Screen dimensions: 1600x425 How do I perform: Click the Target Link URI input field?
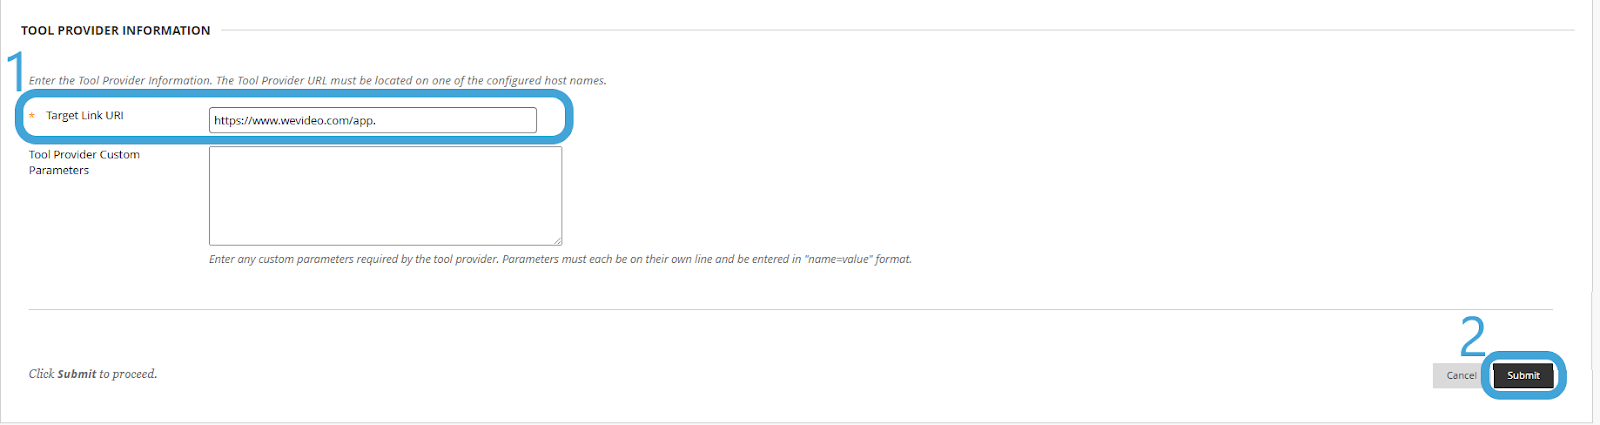tap(372, 120)
